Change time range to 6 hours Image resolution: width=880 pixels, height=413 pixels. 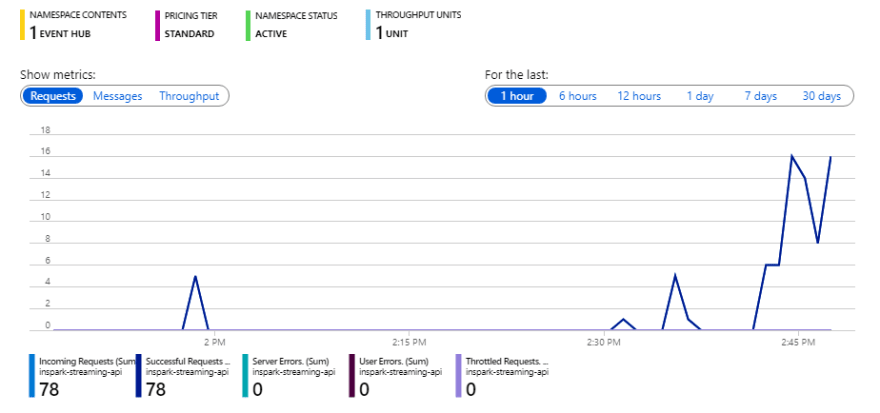pos(578,96)
